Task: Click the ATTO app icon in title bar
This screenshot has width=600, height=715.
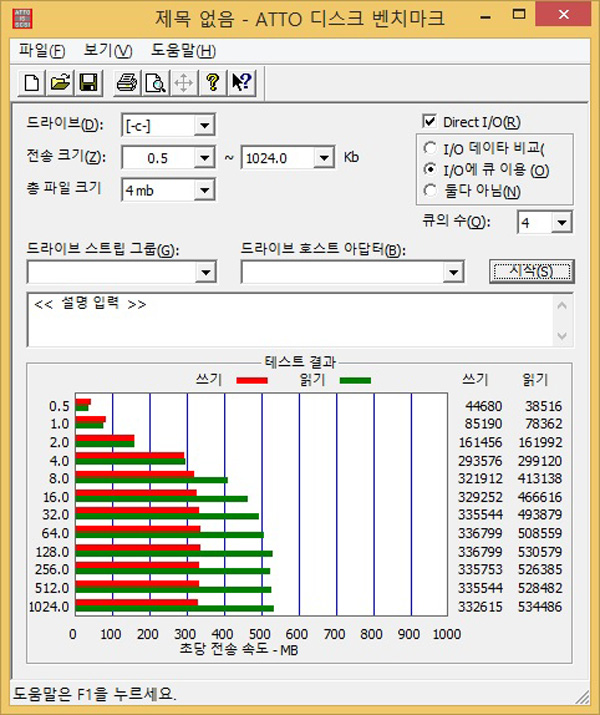Action: 19,18
